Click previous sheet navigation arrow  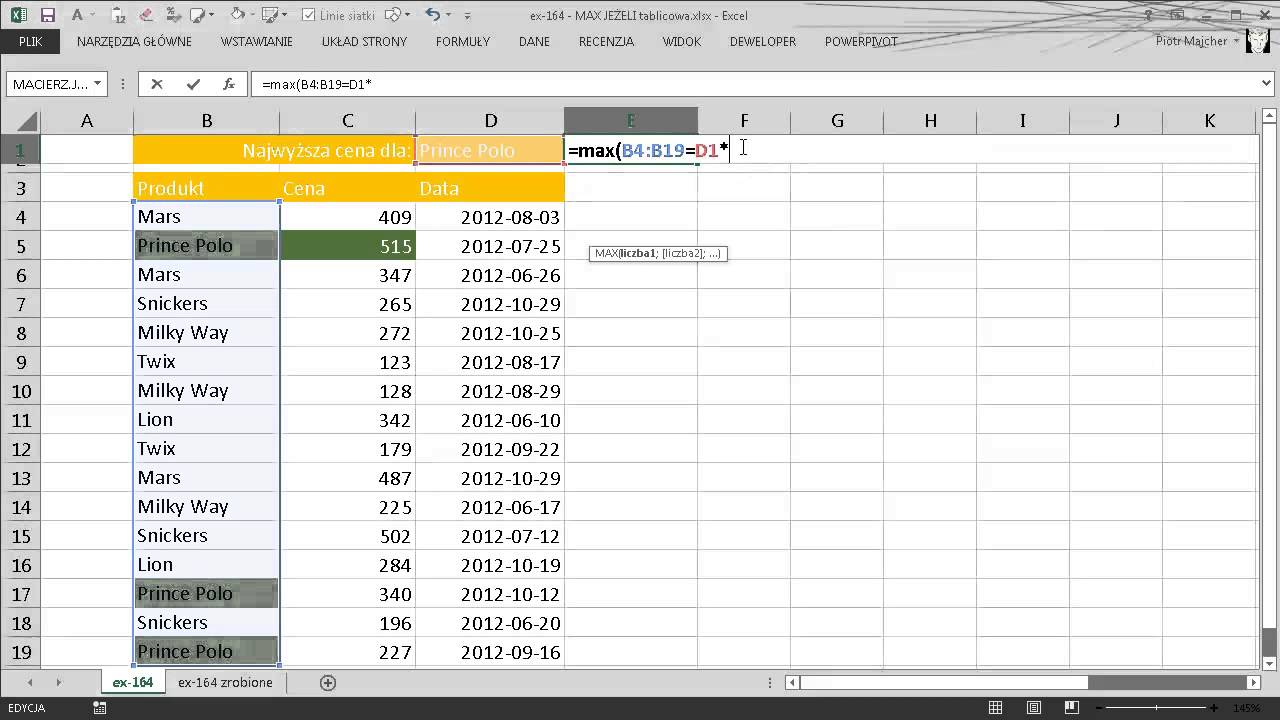coord(30,682)
